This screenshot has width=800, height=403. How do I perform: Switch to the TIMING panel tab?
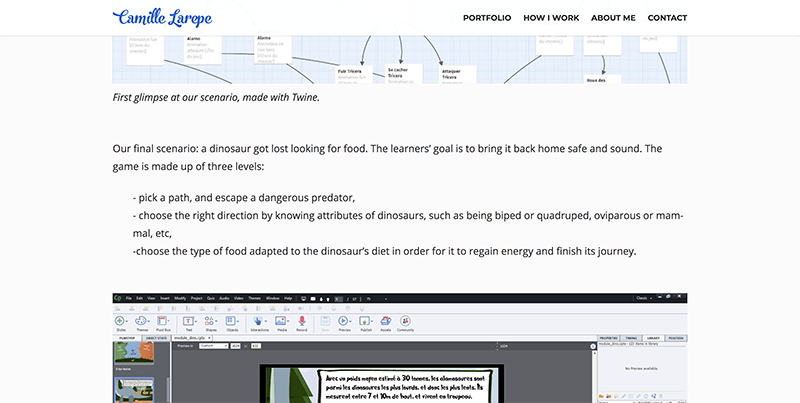point(631,338)
